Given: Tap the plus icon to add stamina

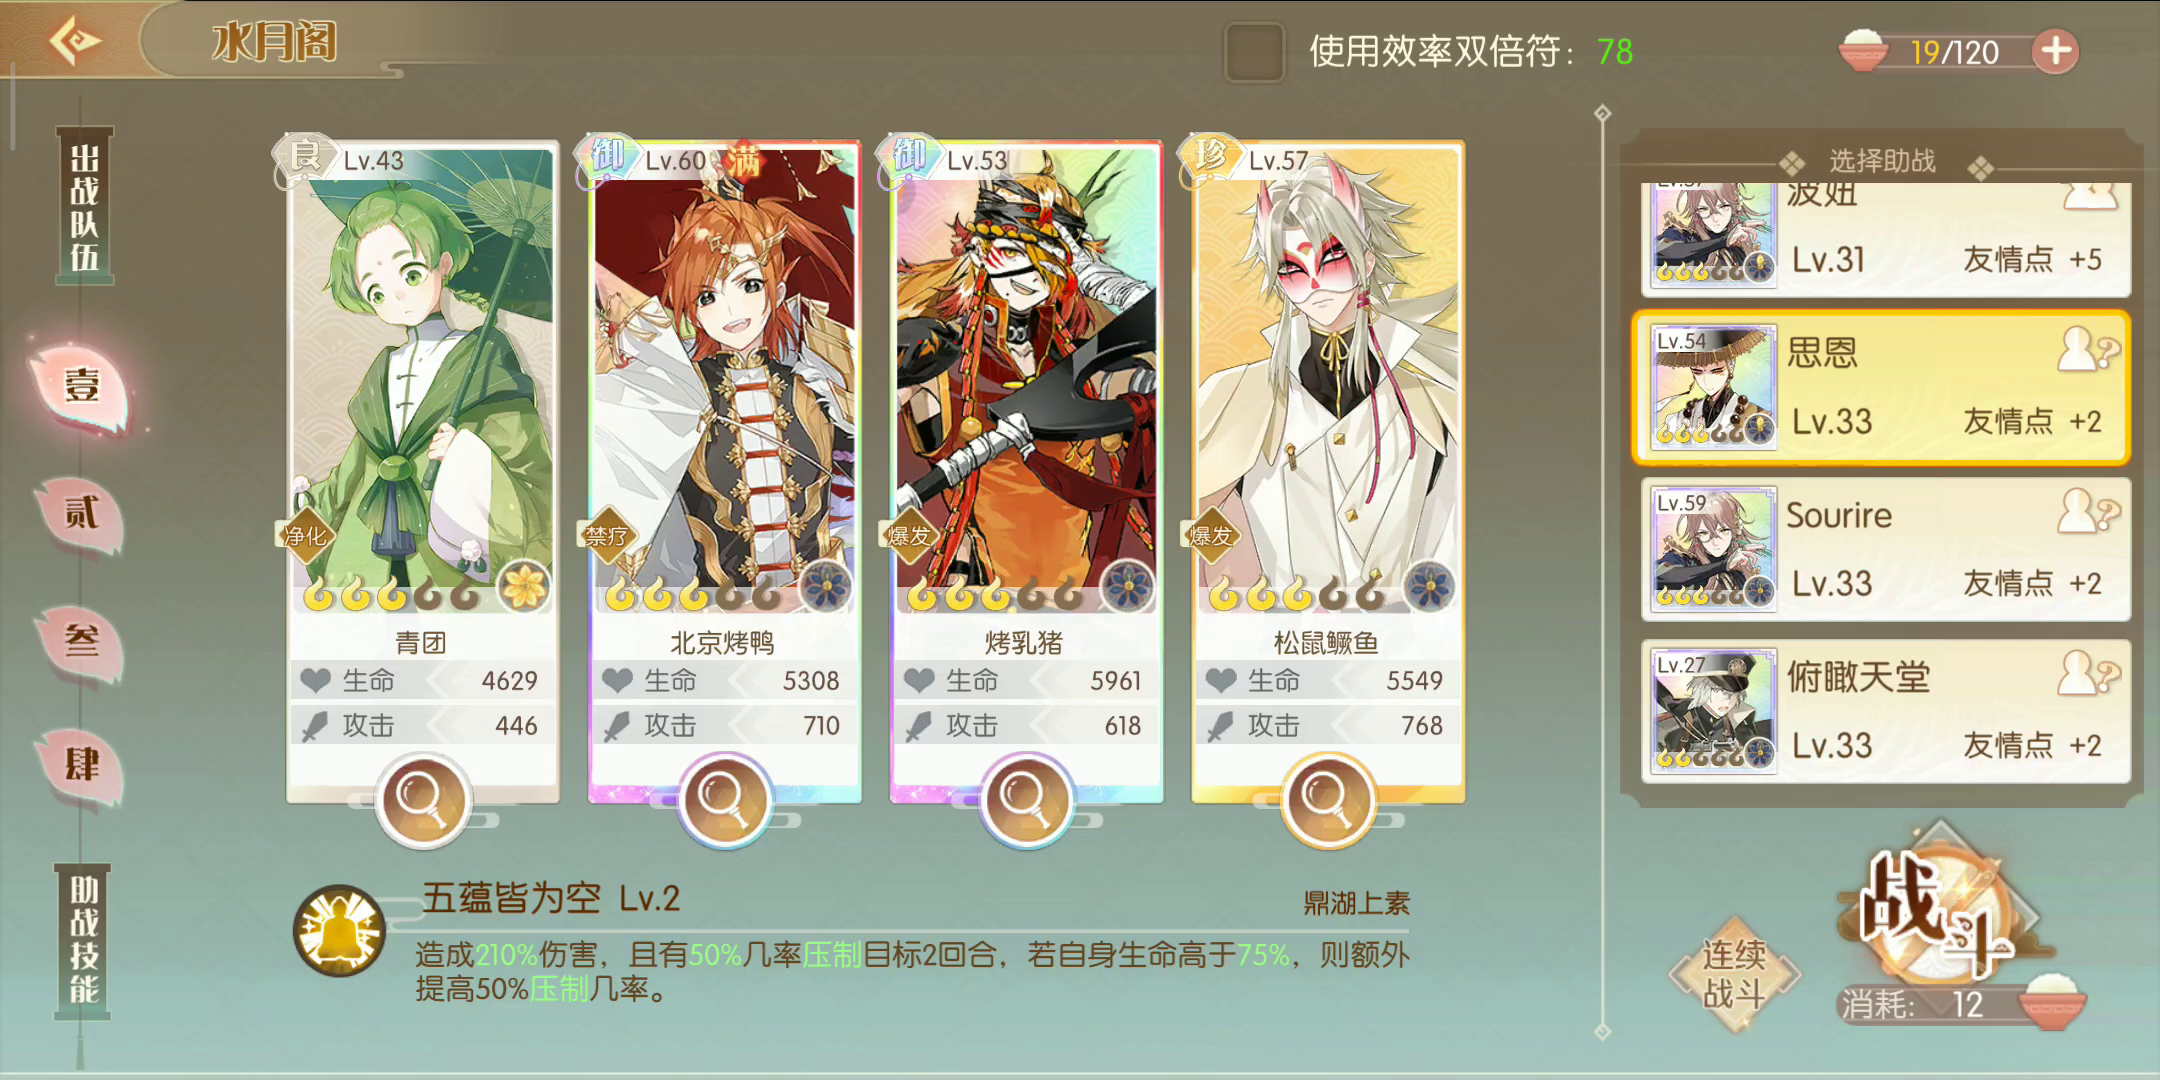Looking at the screenshot, I should [x=2055, y=51].
